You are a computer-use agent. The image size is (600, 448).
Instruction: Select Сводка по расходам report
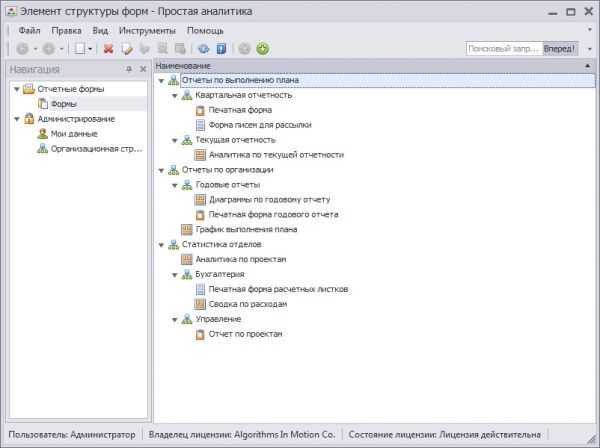pos(248,304)
